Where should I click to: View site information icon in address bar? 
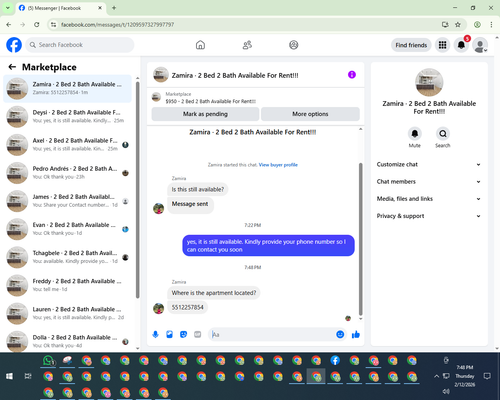(x=53, y=25)
